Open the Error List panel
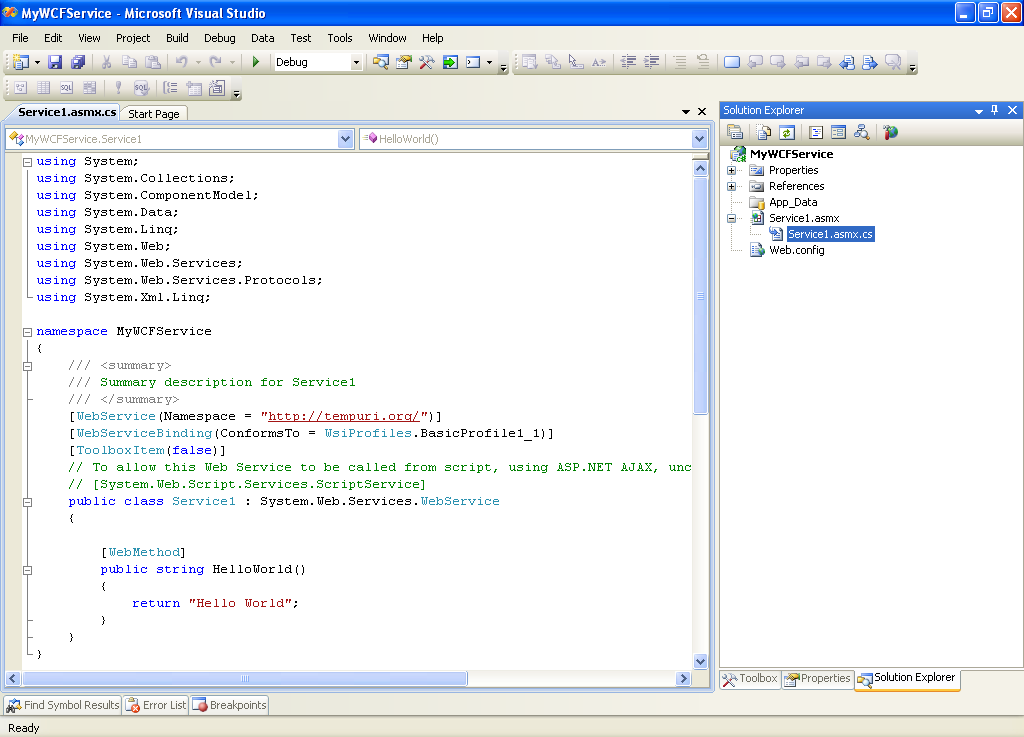1024x737 pixels. (x=156, y=705)
